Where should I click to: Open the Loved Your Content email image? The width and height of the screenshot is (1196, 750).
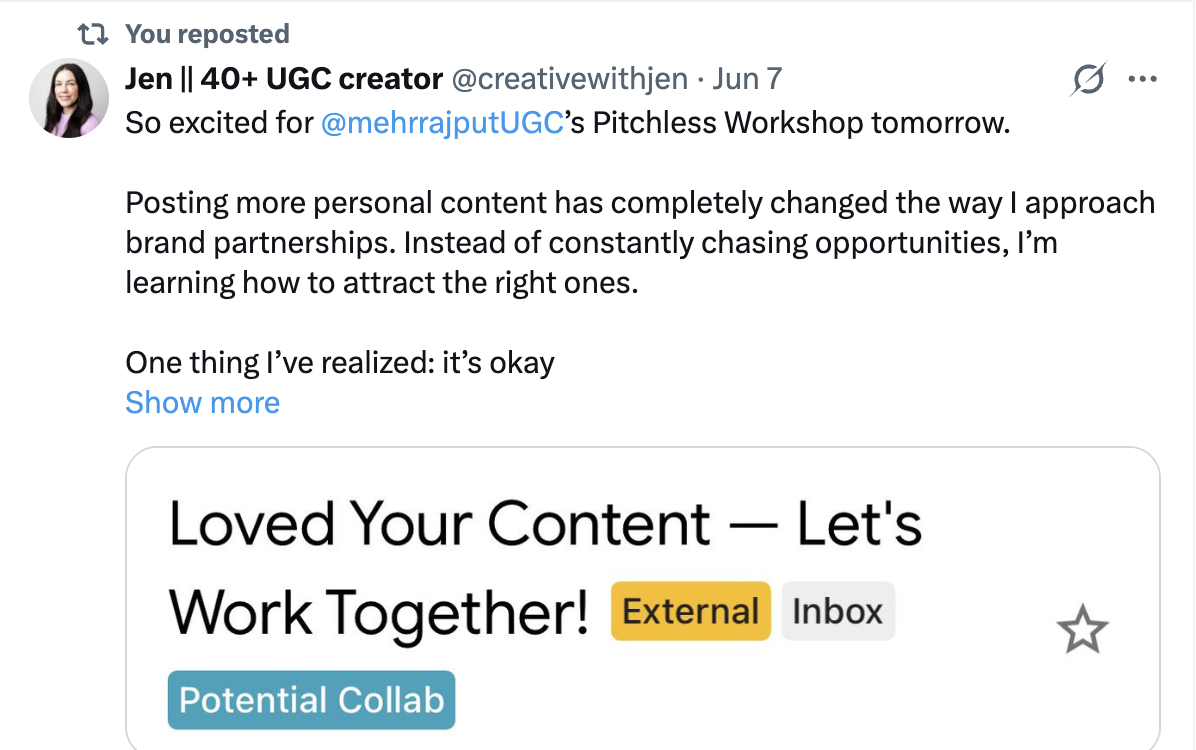pyautogui.click(x=642, y=599)
